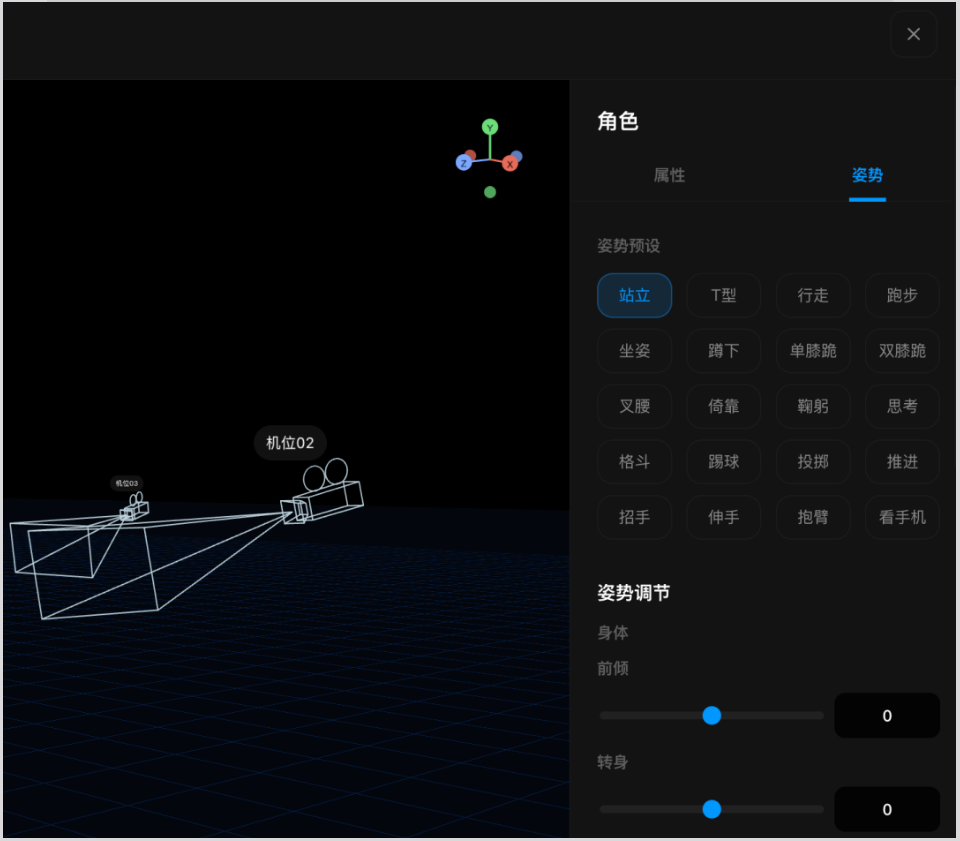Select the 双膝跪 pose preset
The width and height of the screenshot is (960, 841).
(902, 351)
